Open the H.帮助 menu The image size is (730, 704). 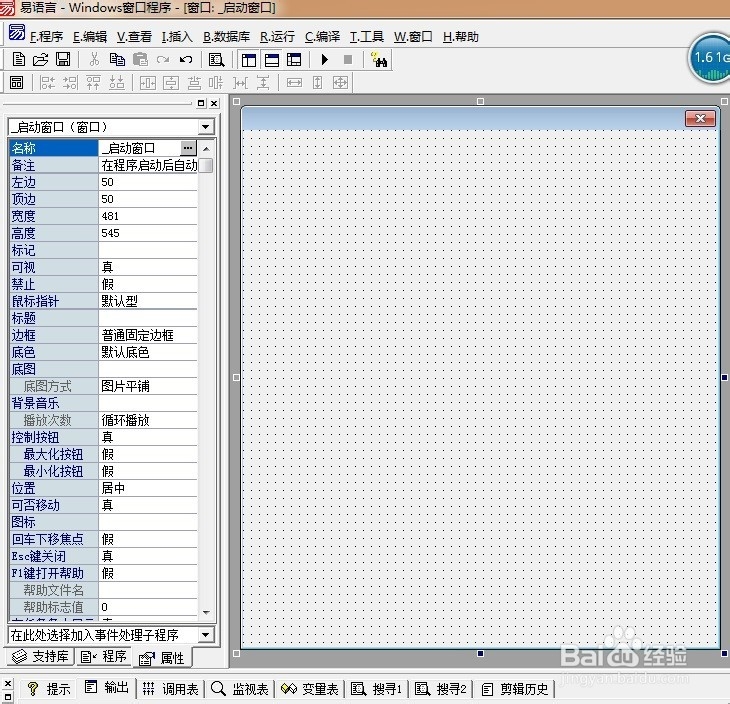tap(460, 37)
